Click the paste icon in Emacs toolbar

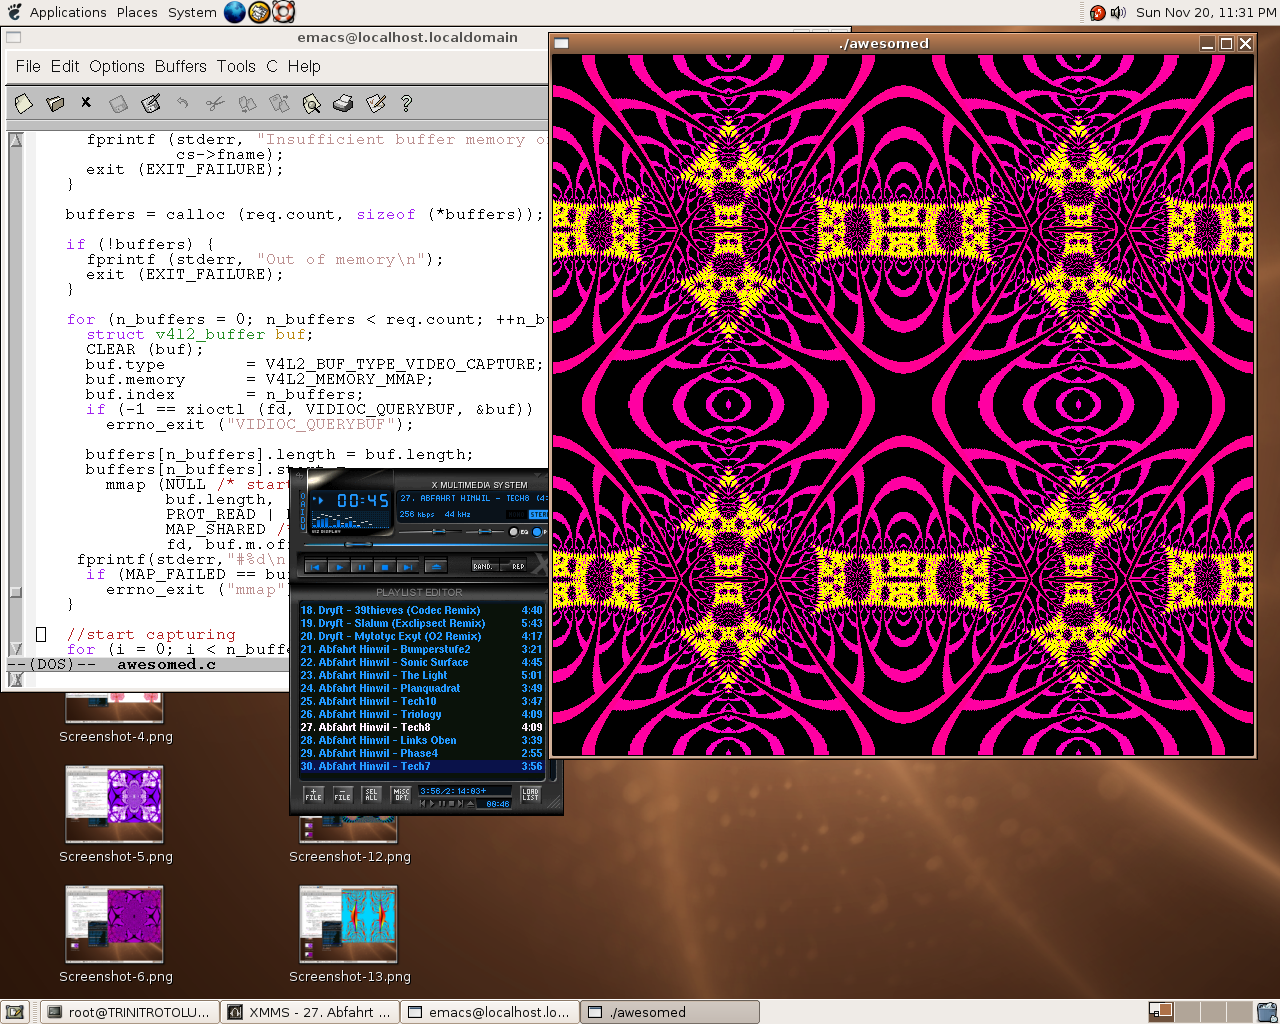(279, 103)
